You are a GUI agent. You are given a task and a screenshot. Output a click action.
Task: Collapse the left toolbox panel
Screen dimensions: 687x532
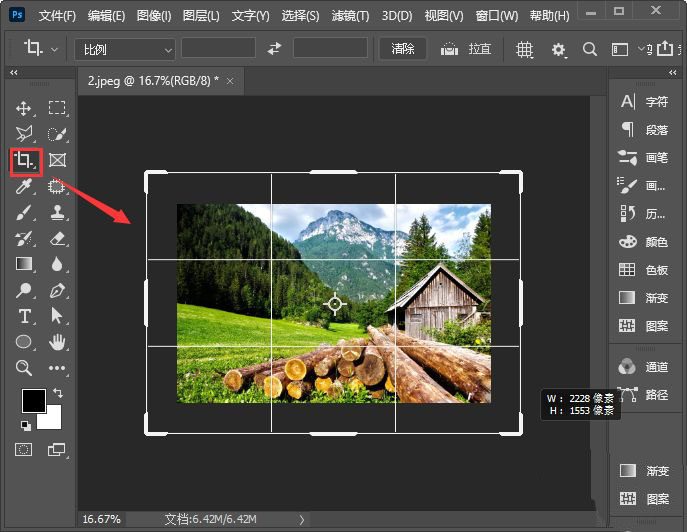click(14, 72)
